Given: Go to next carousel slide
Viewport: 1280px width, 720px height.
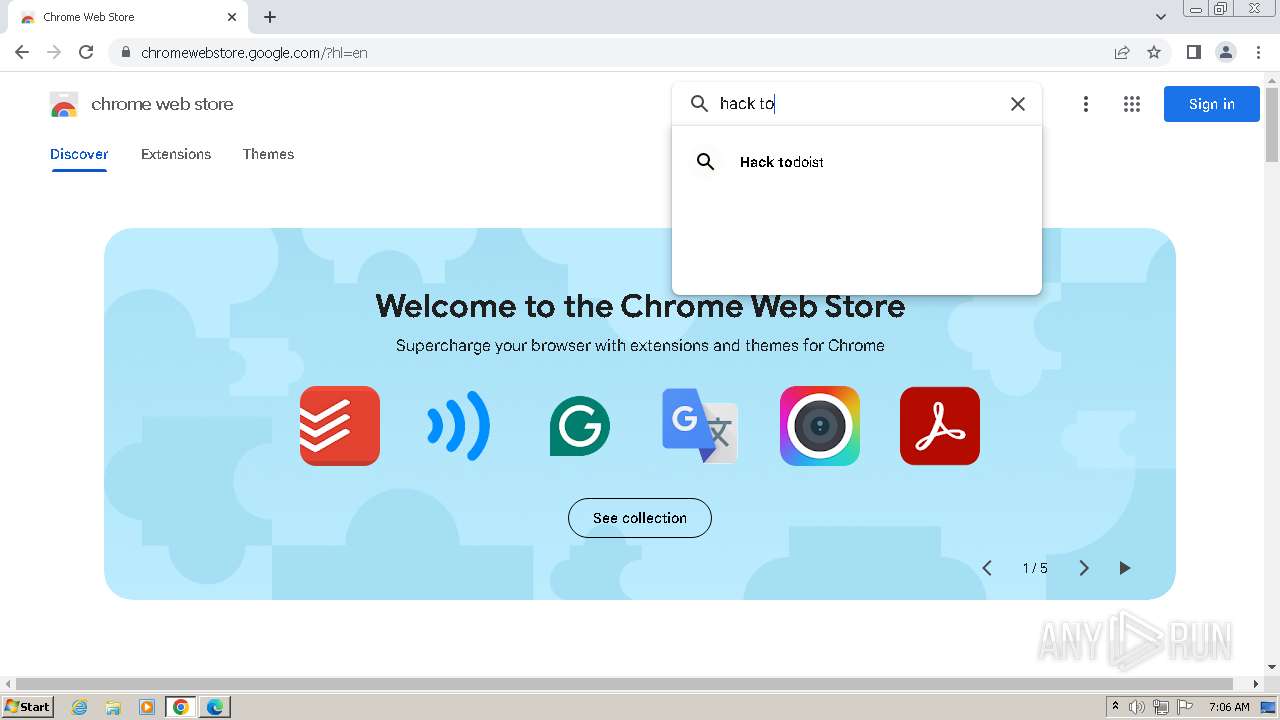Looking at the screenshot, I should point(1084,568).
